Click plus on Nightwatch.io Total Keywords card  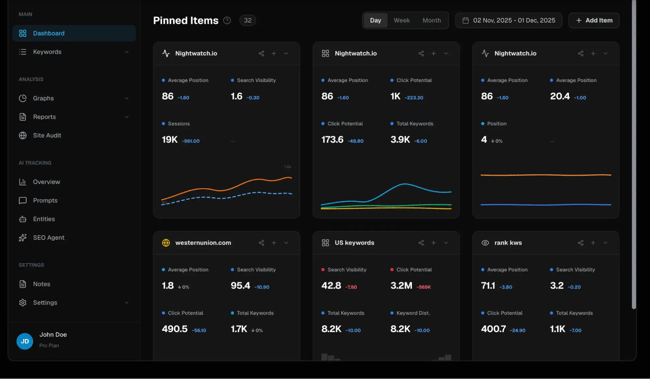[x=433, y=53]
